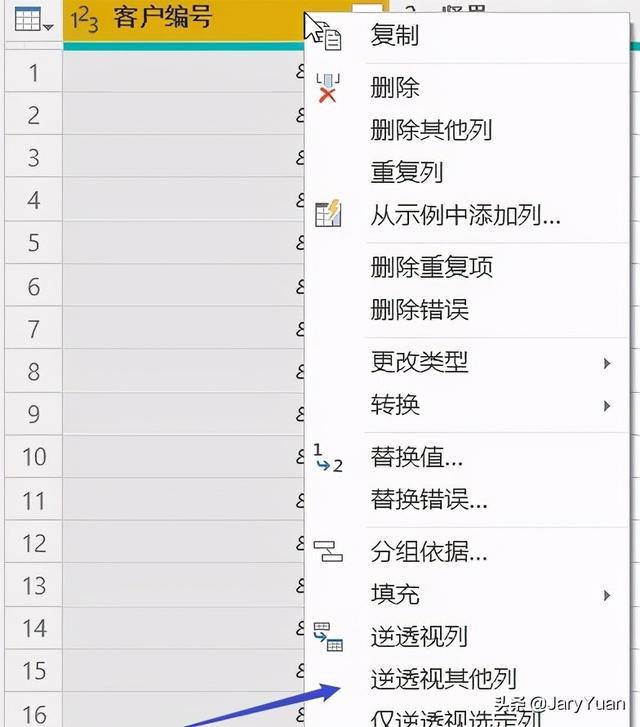Click the 123 data type icon

(x=85, y=19)
